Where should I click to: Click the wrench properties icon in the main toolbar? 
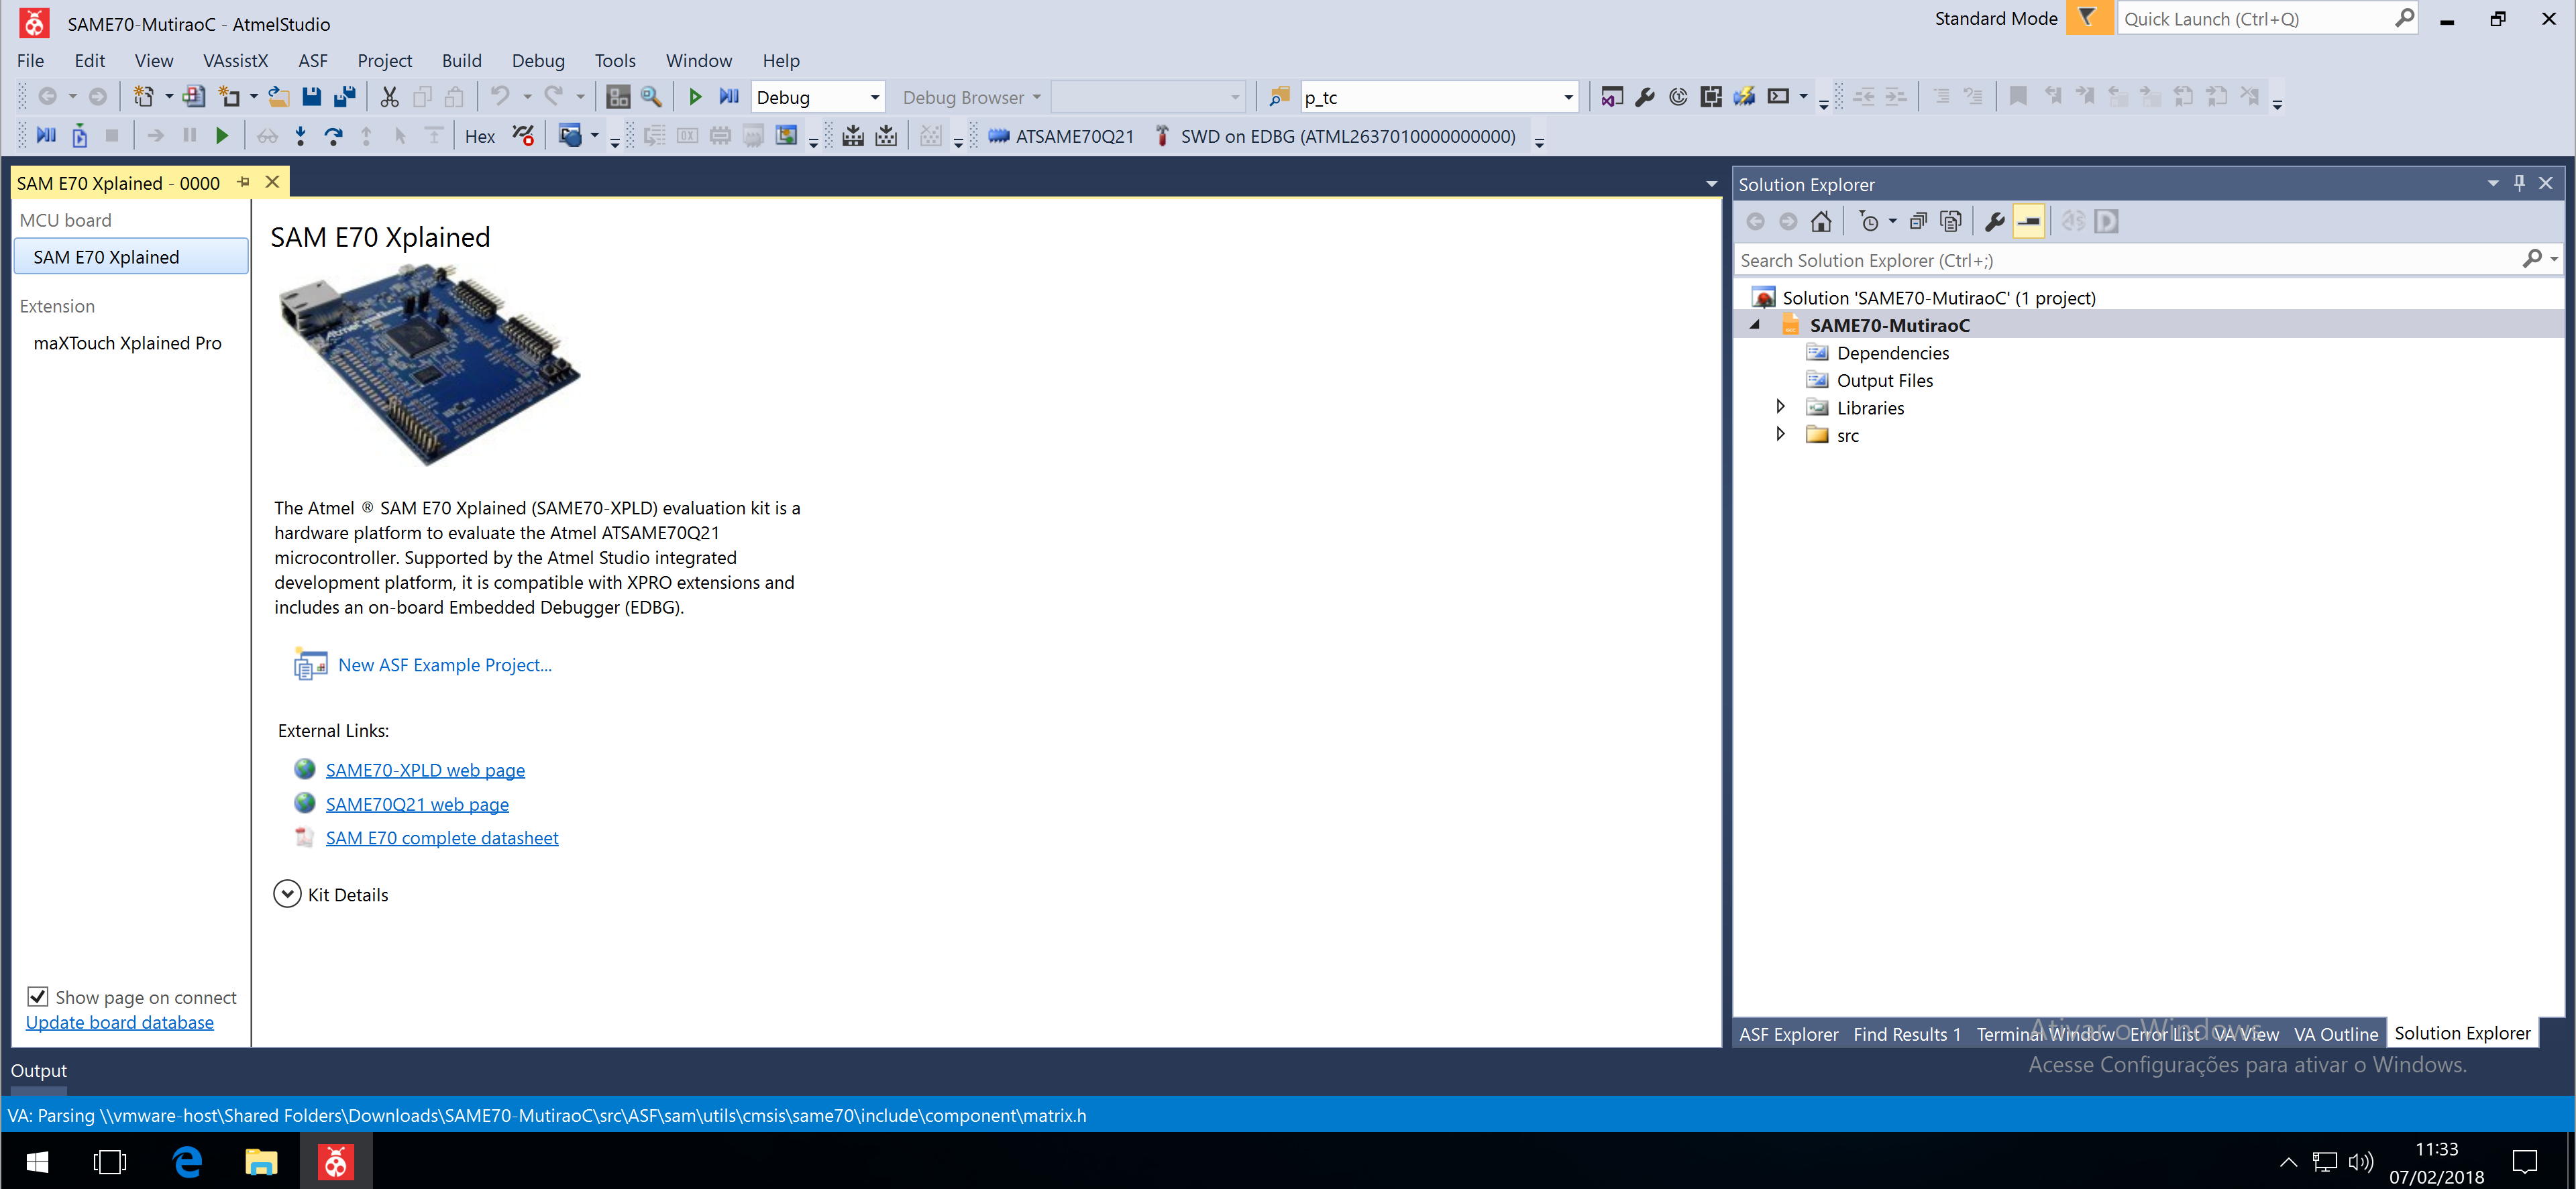(1645, 97)
